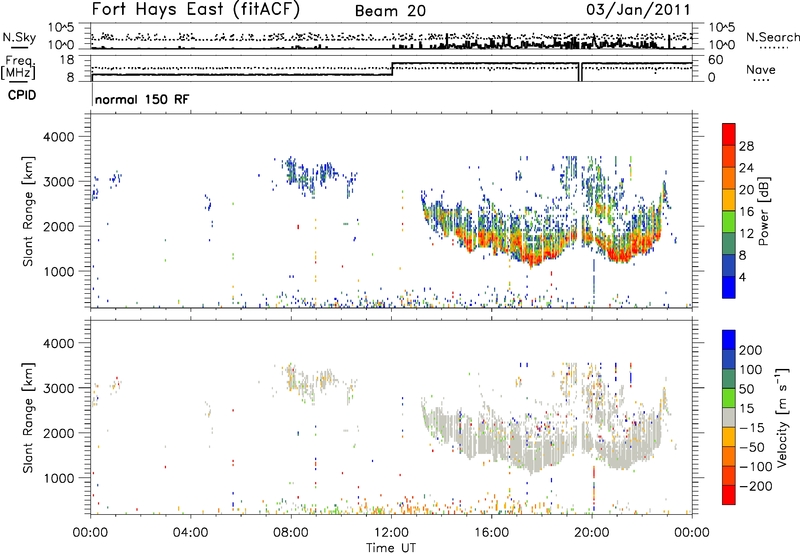
Task: Click the 'Velocity [m s-1]' colorbar title
Action: [781, 417]
